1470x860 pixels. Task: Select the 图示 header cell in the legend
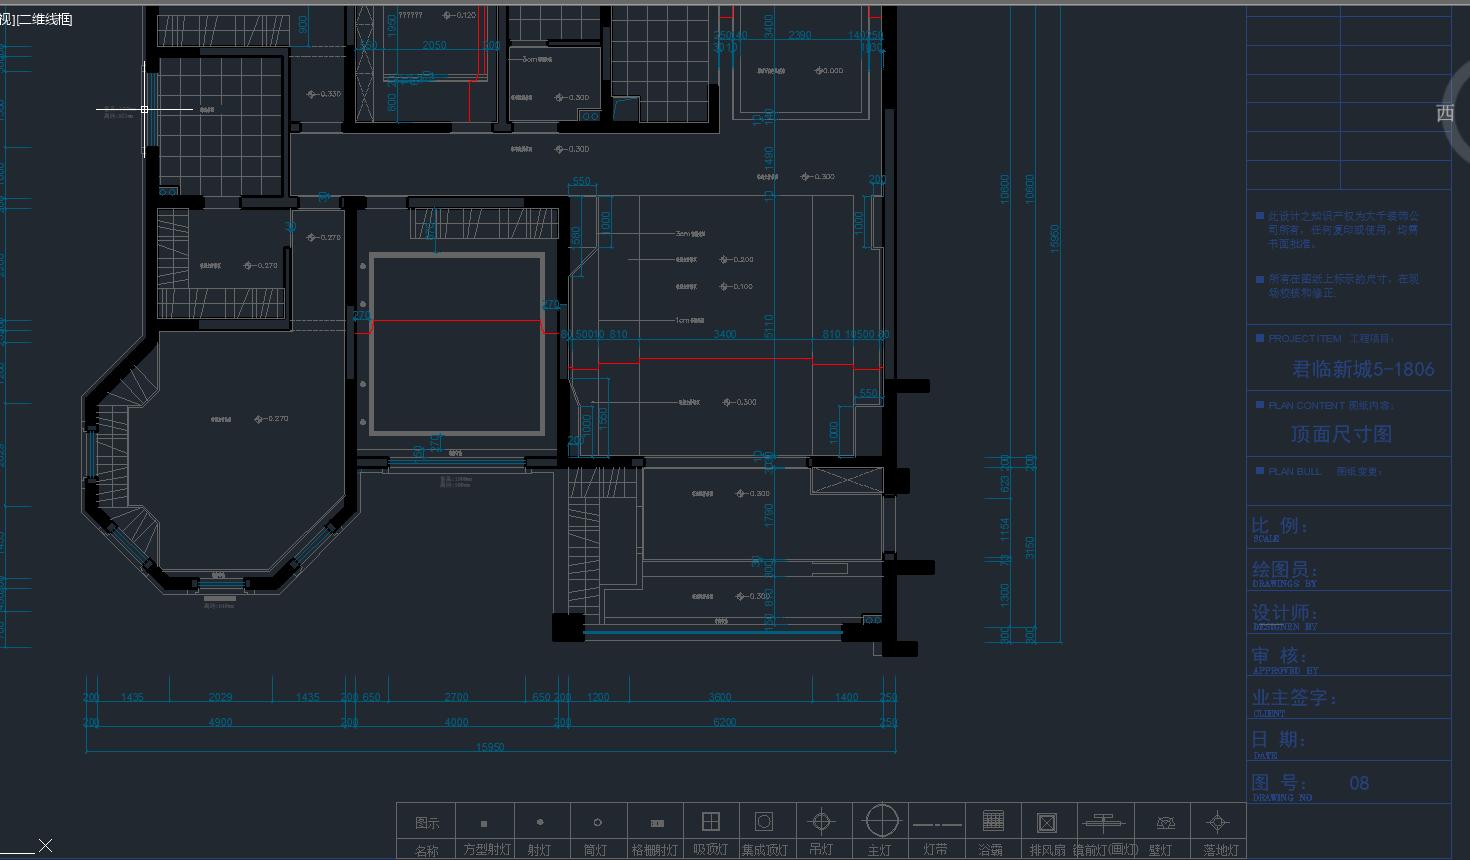click(x=427, y=823)
